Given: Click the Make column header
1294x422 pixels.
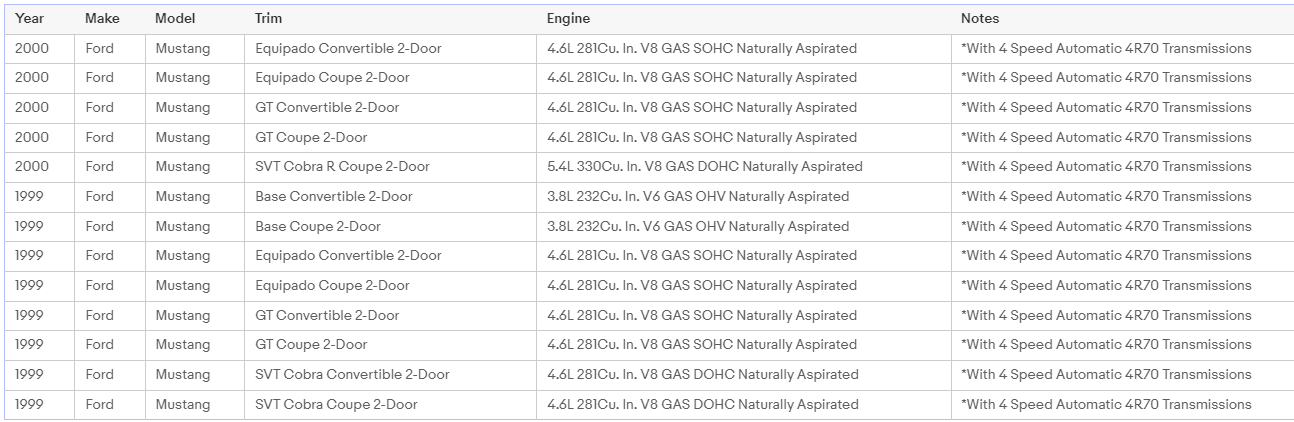Looking at the screenshot, I should (102, 18).
